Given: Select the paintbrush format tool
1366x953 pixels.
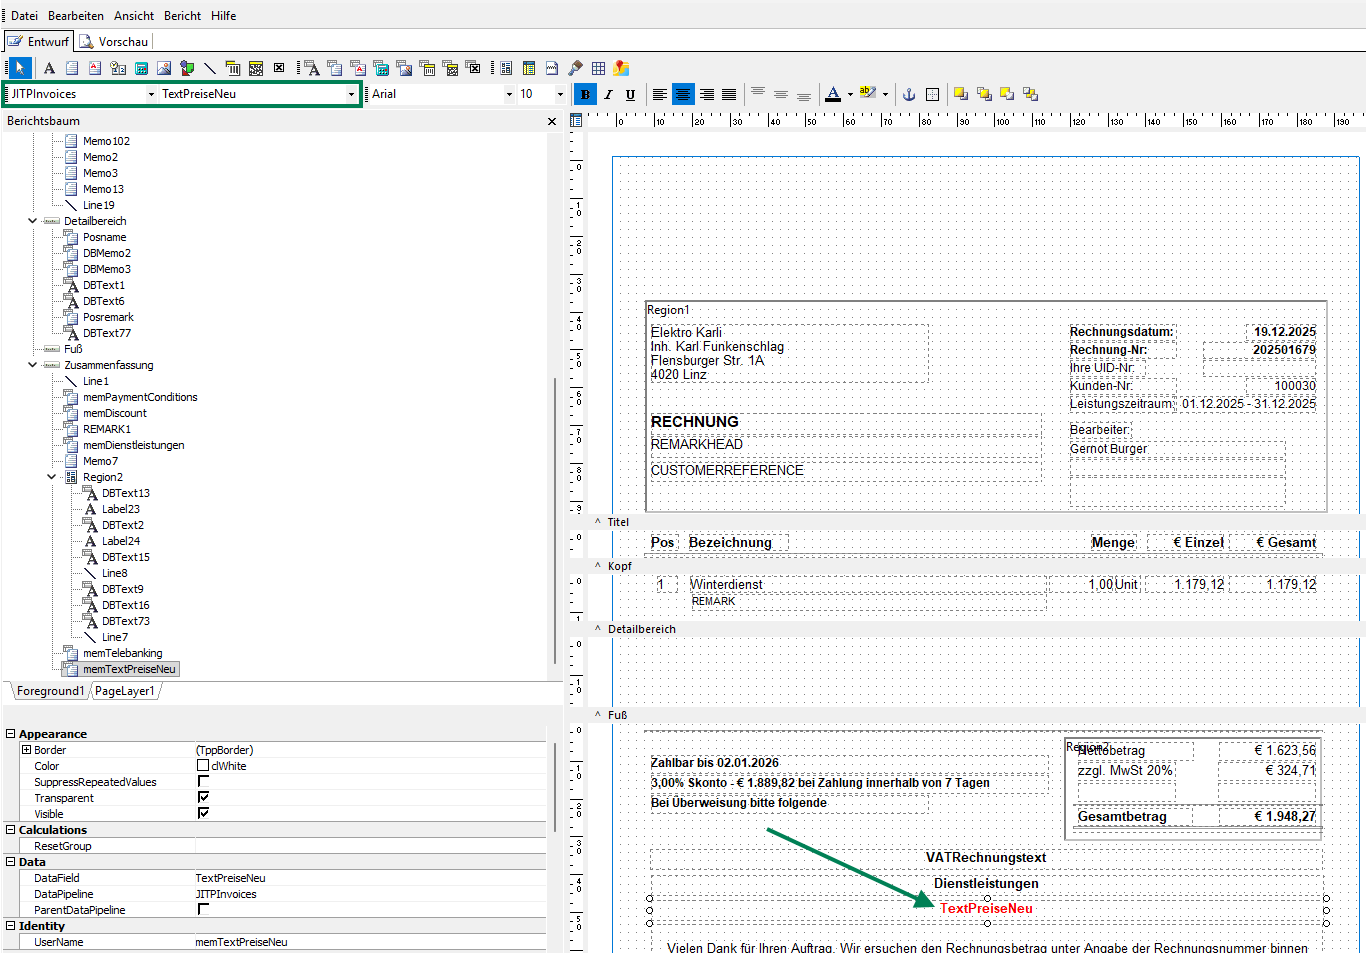Looking at the screenshot, I should pyautogui.click(x=575, y=68).
